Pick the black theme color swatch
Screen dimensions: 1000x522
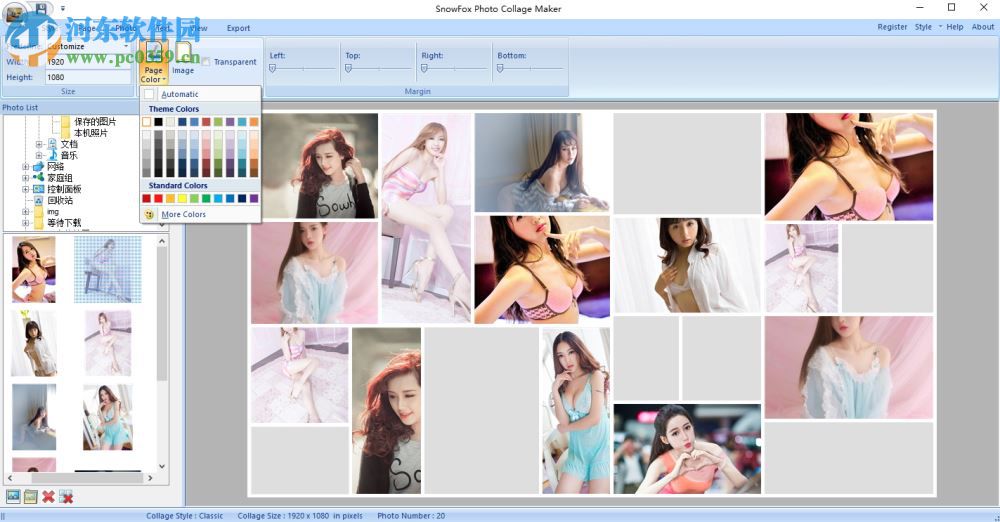coord(158,122)
